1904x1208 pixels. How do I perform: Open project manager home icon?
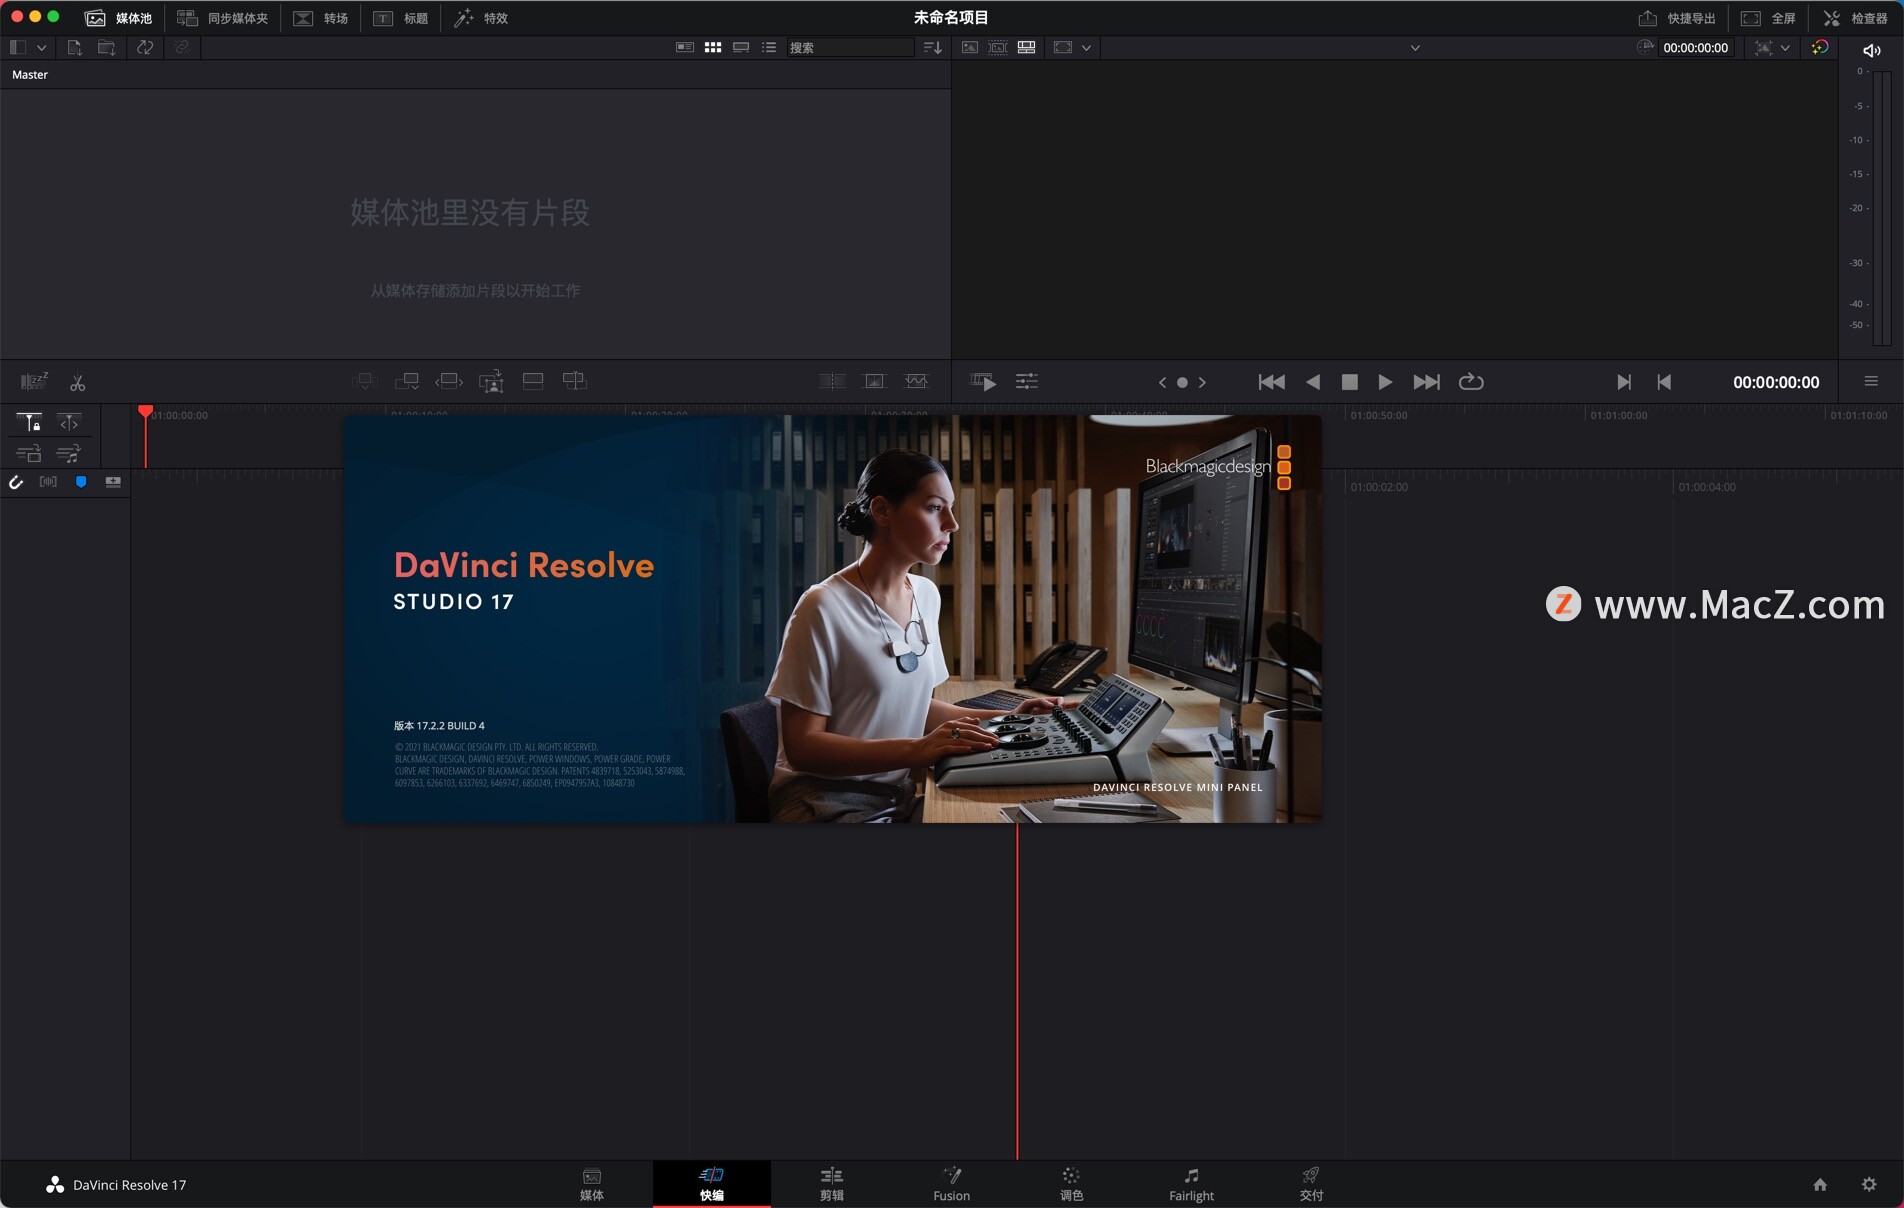point(1820,1184)
